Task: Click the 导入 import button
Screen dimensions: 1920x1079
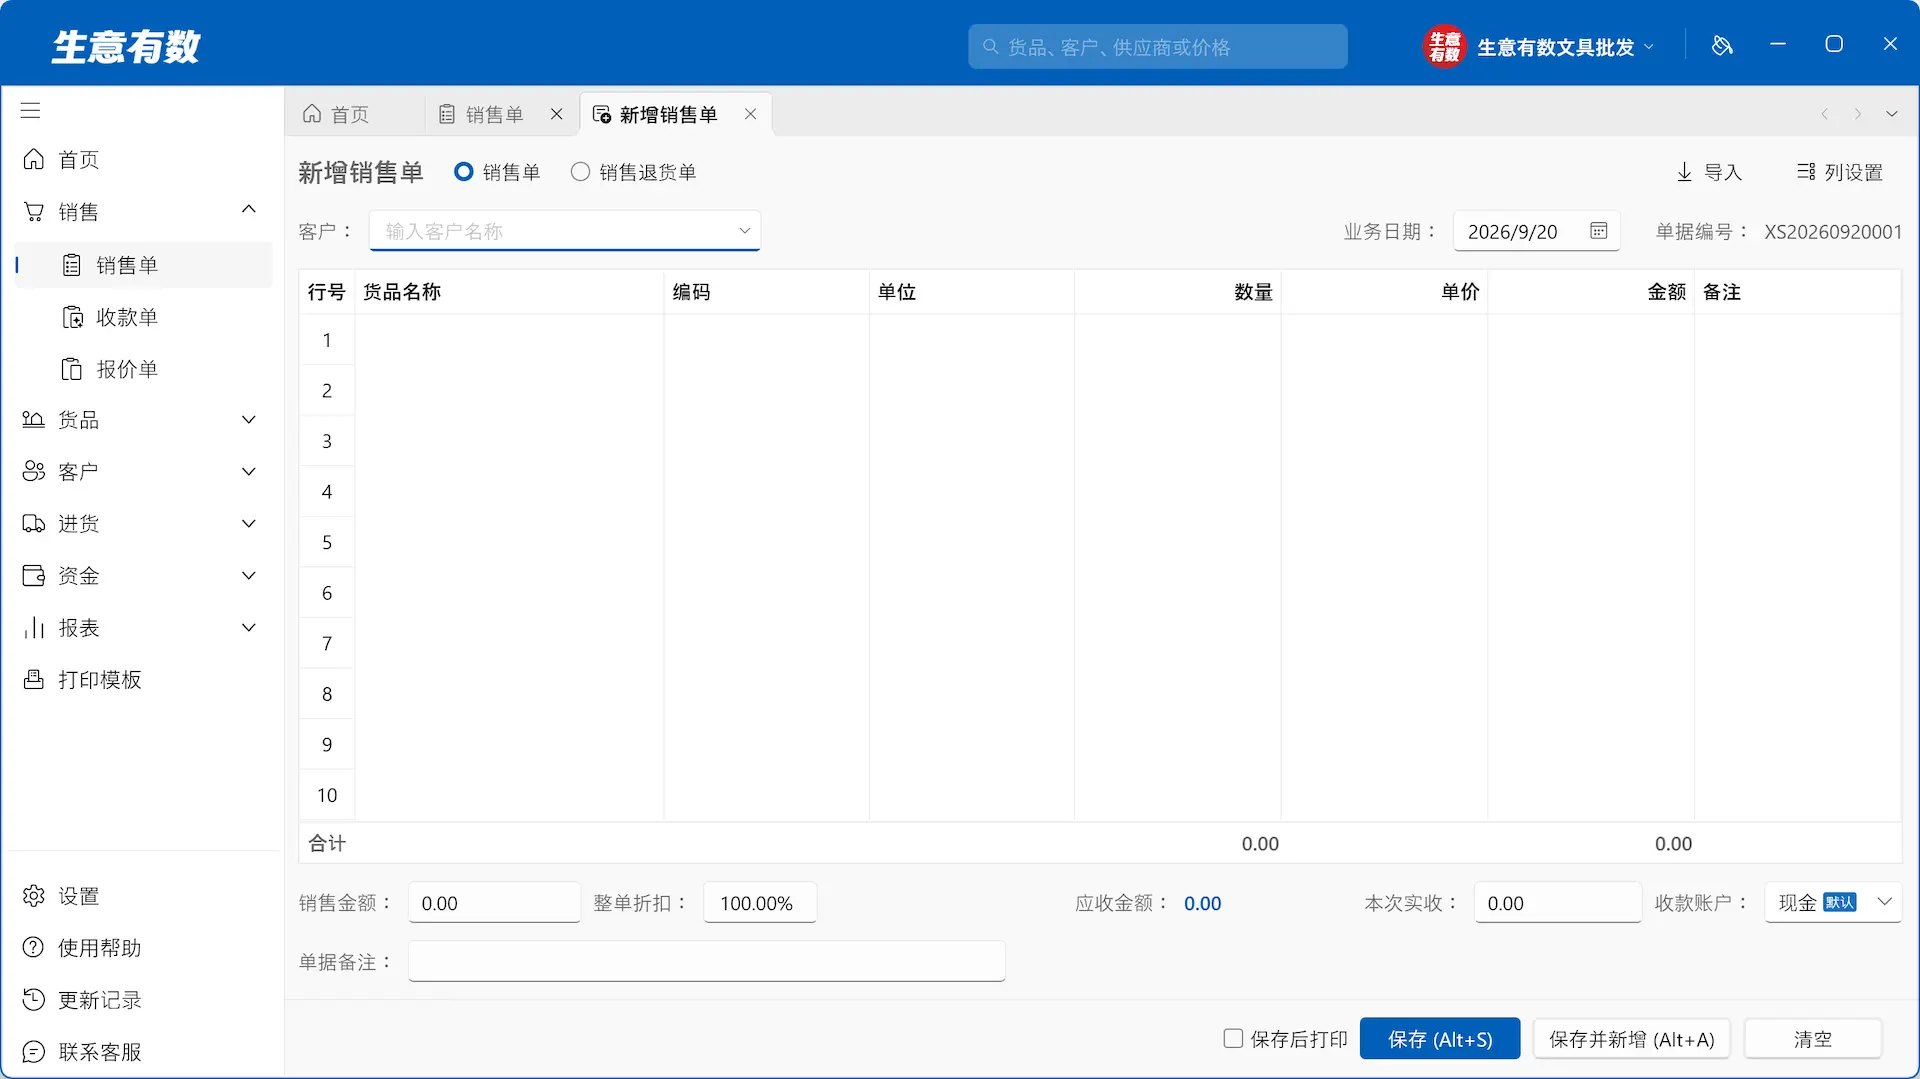Action: point(1709,172)
